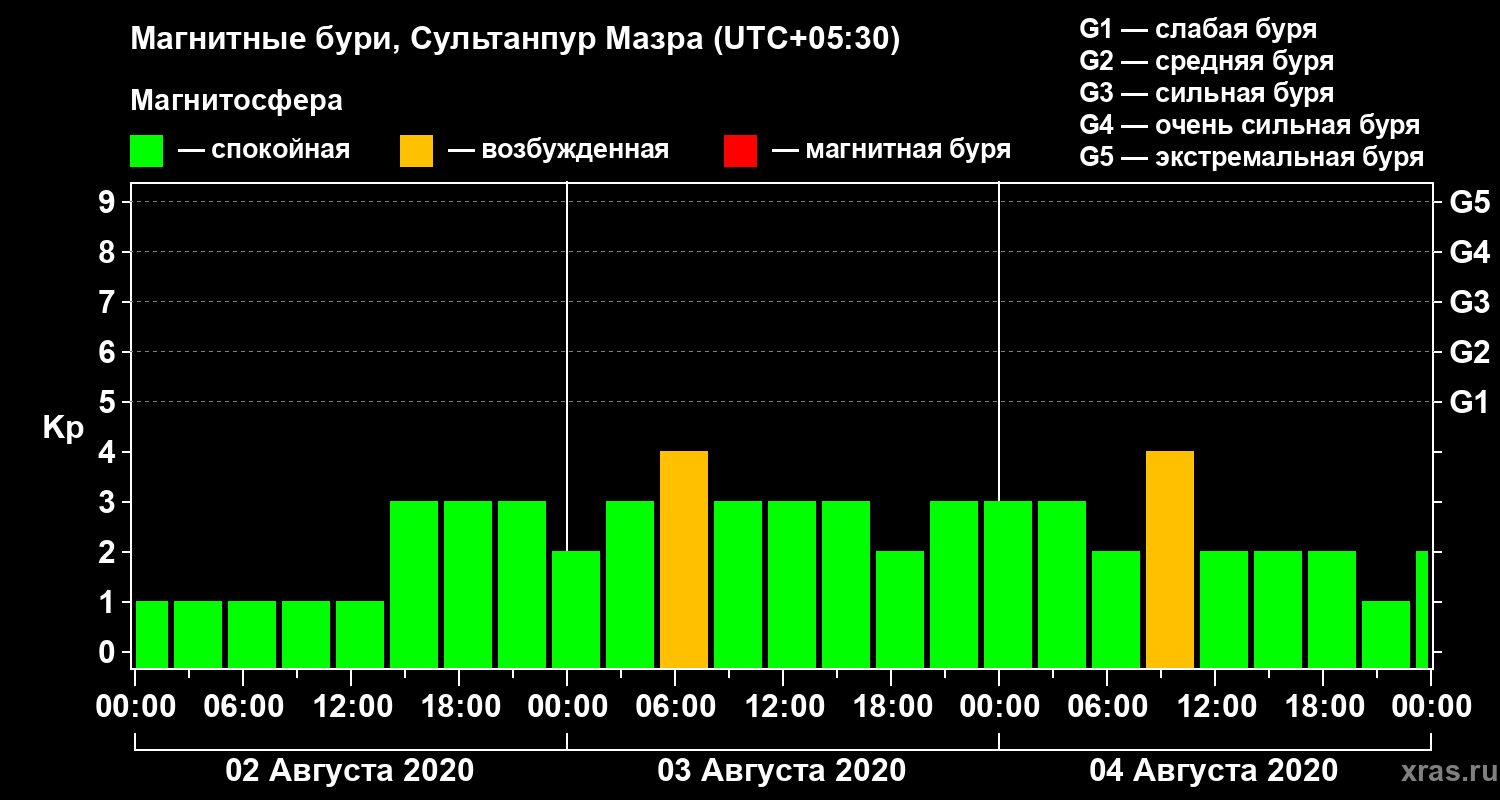1500x800 pixels.
Task: Click the 'G4' label on the right axis
Action: [1469, 252]
